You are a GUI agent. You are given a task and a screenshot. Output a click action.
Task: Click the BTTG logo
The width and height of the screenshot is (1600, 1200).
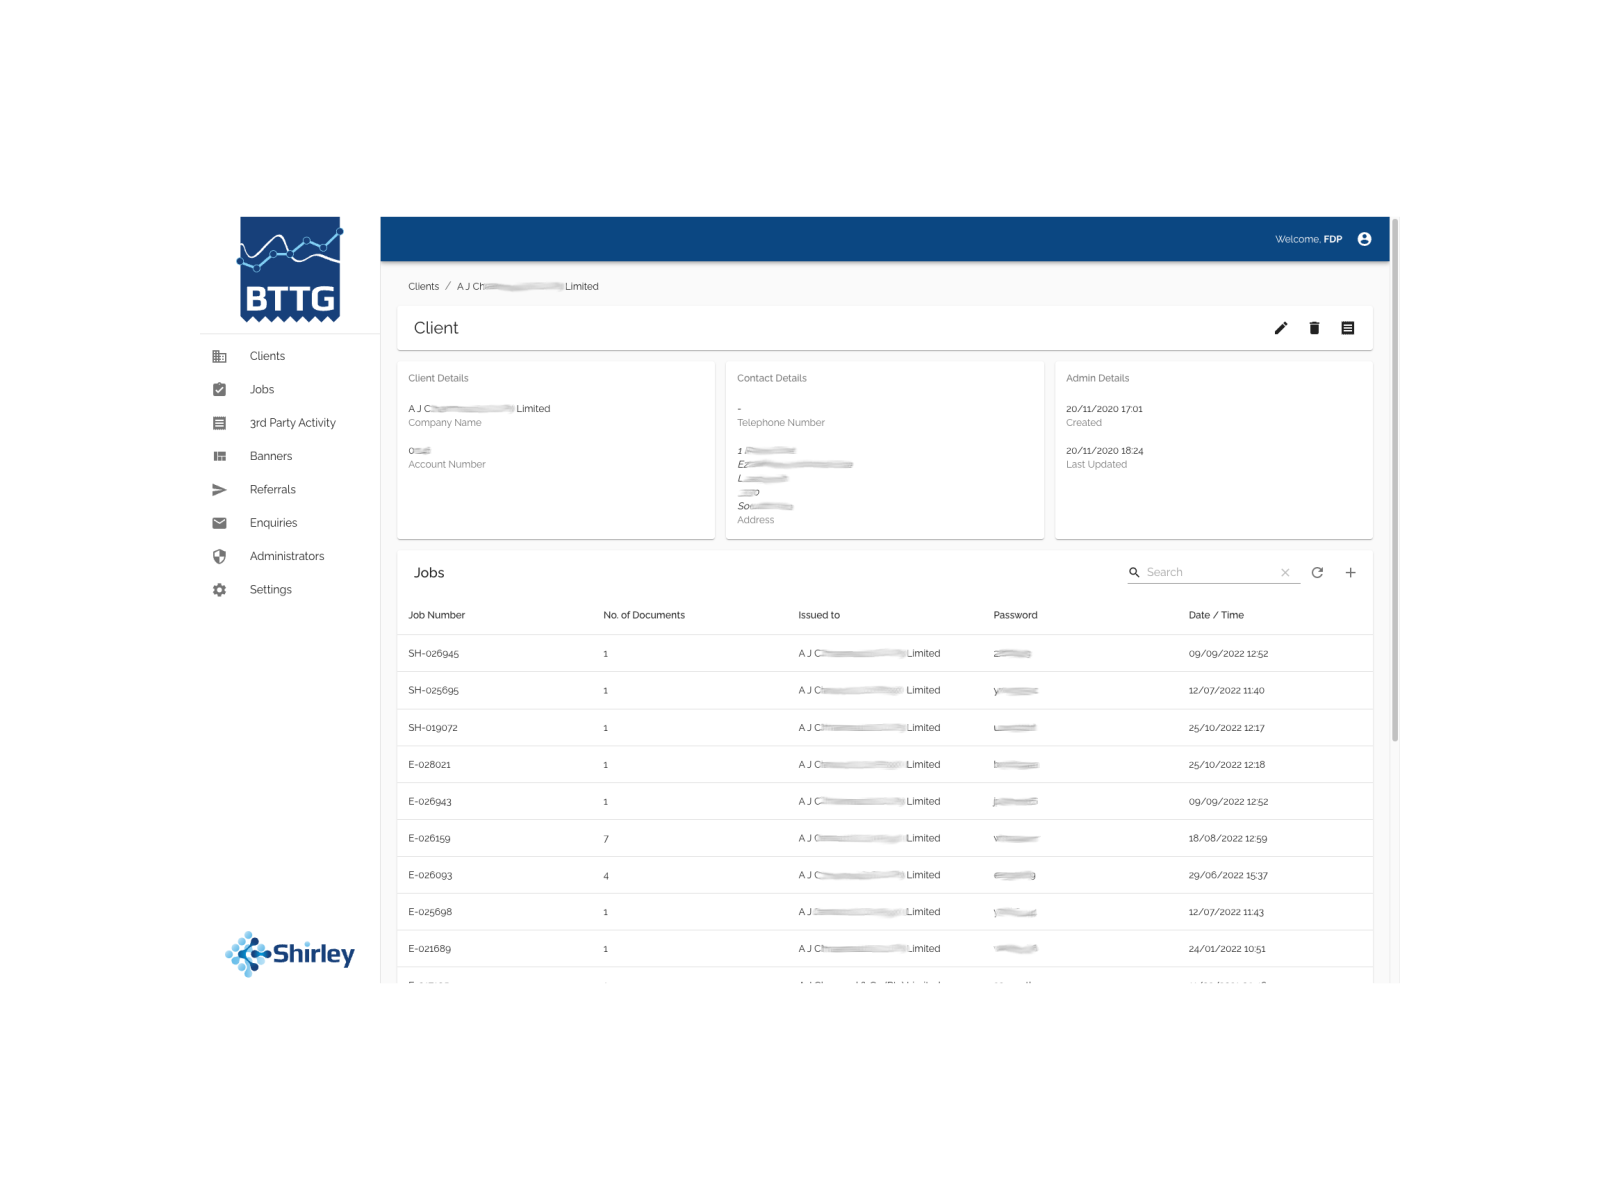coord(290,270)
